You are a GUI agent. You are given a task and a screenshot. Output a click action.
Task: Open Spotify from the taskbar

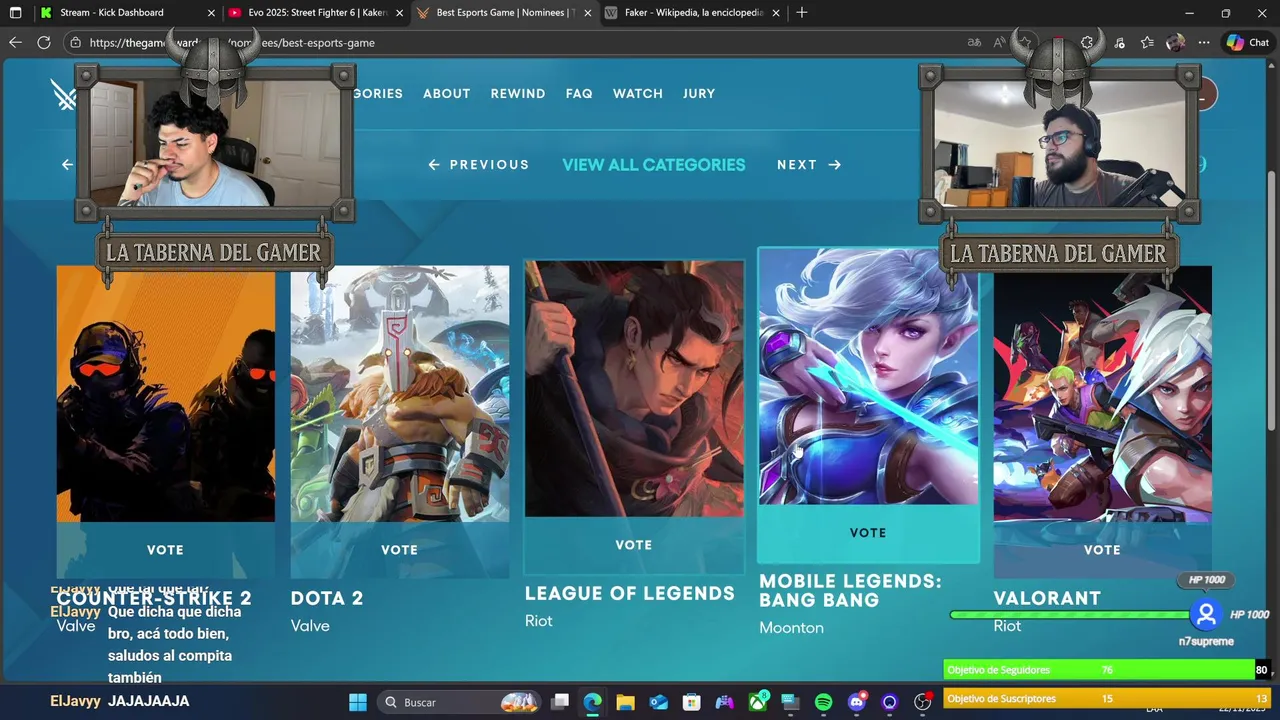click(823, 702)
